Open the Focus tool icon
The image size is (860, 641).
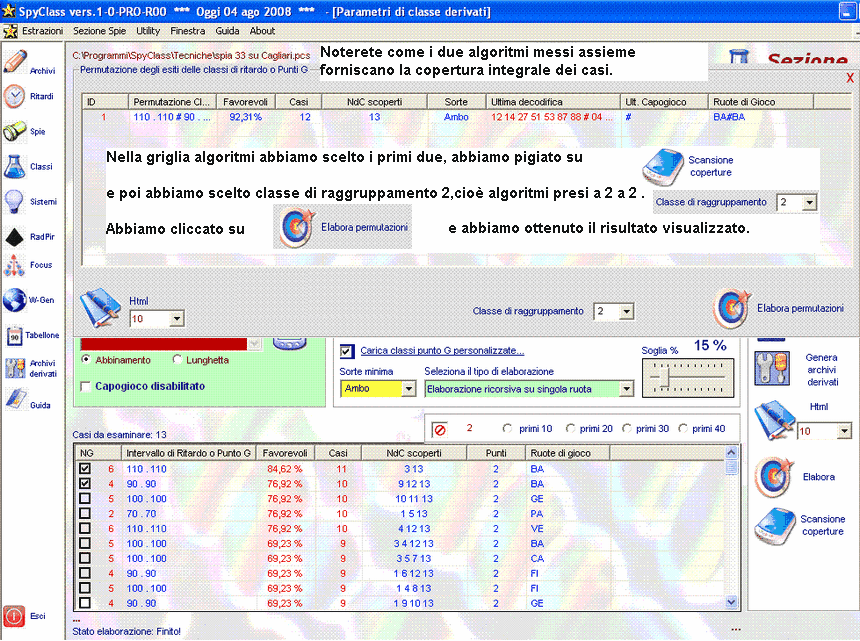[14, 265]
